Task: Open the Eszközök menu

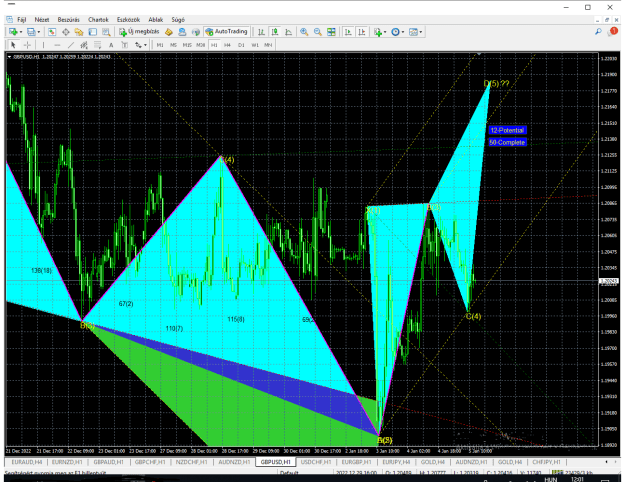Action: [128, 19]
